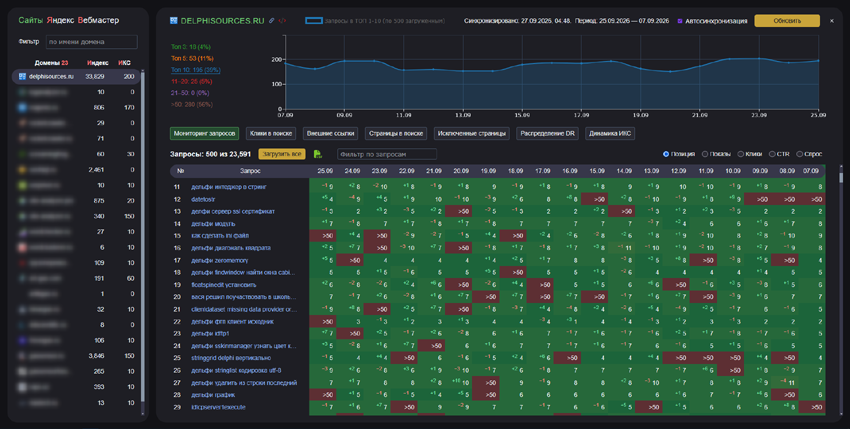Open query 'idtcpserver1execute'

coord(218,407)
